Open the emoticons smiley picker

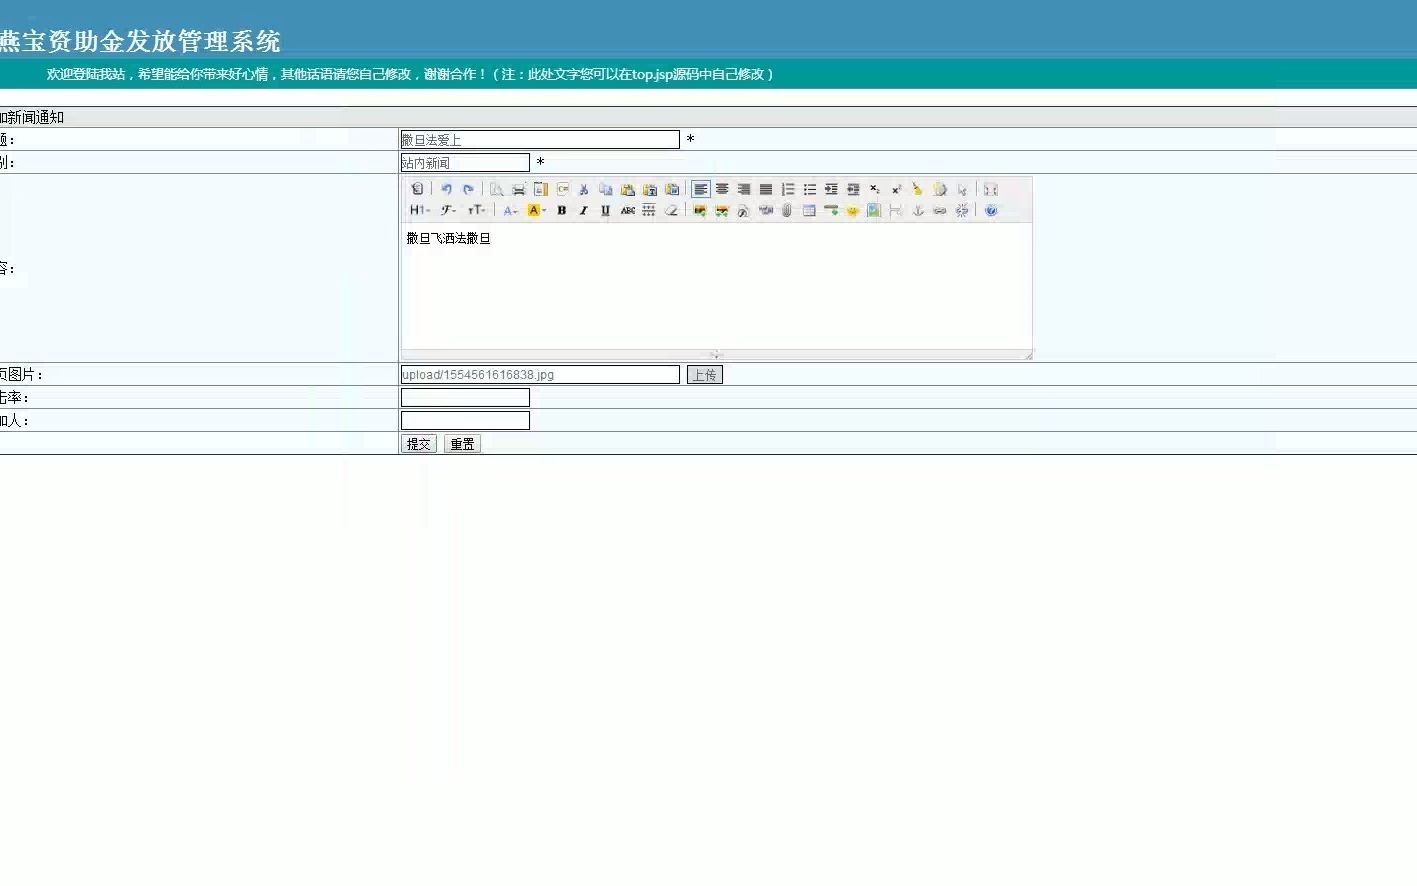coord(853,210)
